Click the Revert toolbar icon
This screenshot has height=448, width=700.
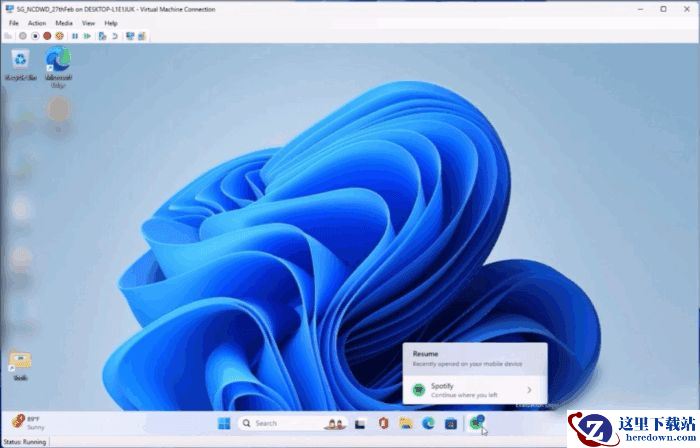pyautogui.click(x=114, y=35)
